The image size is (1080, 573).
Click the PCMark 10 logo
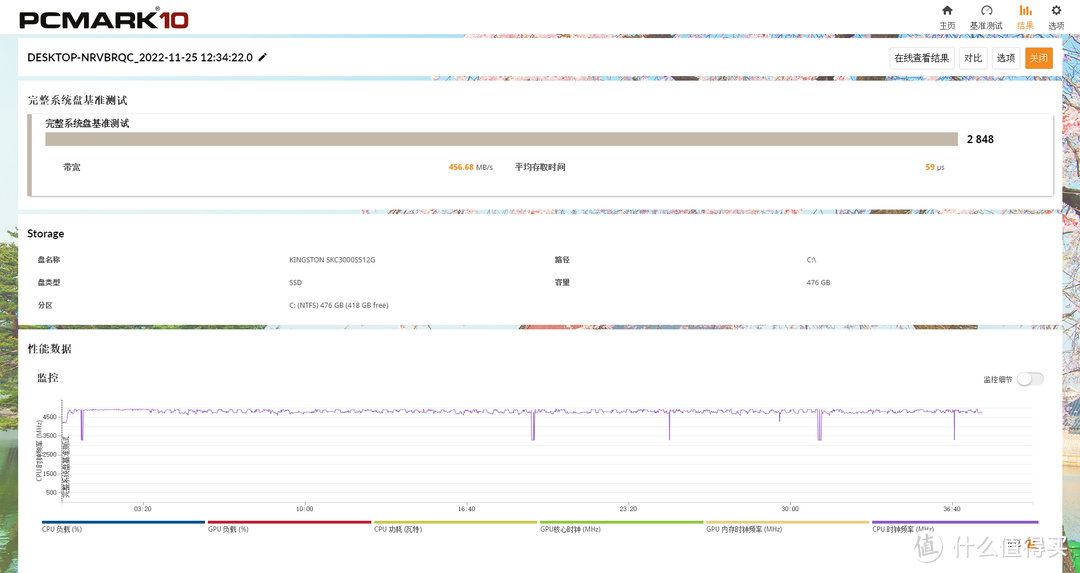coord(103,19)
